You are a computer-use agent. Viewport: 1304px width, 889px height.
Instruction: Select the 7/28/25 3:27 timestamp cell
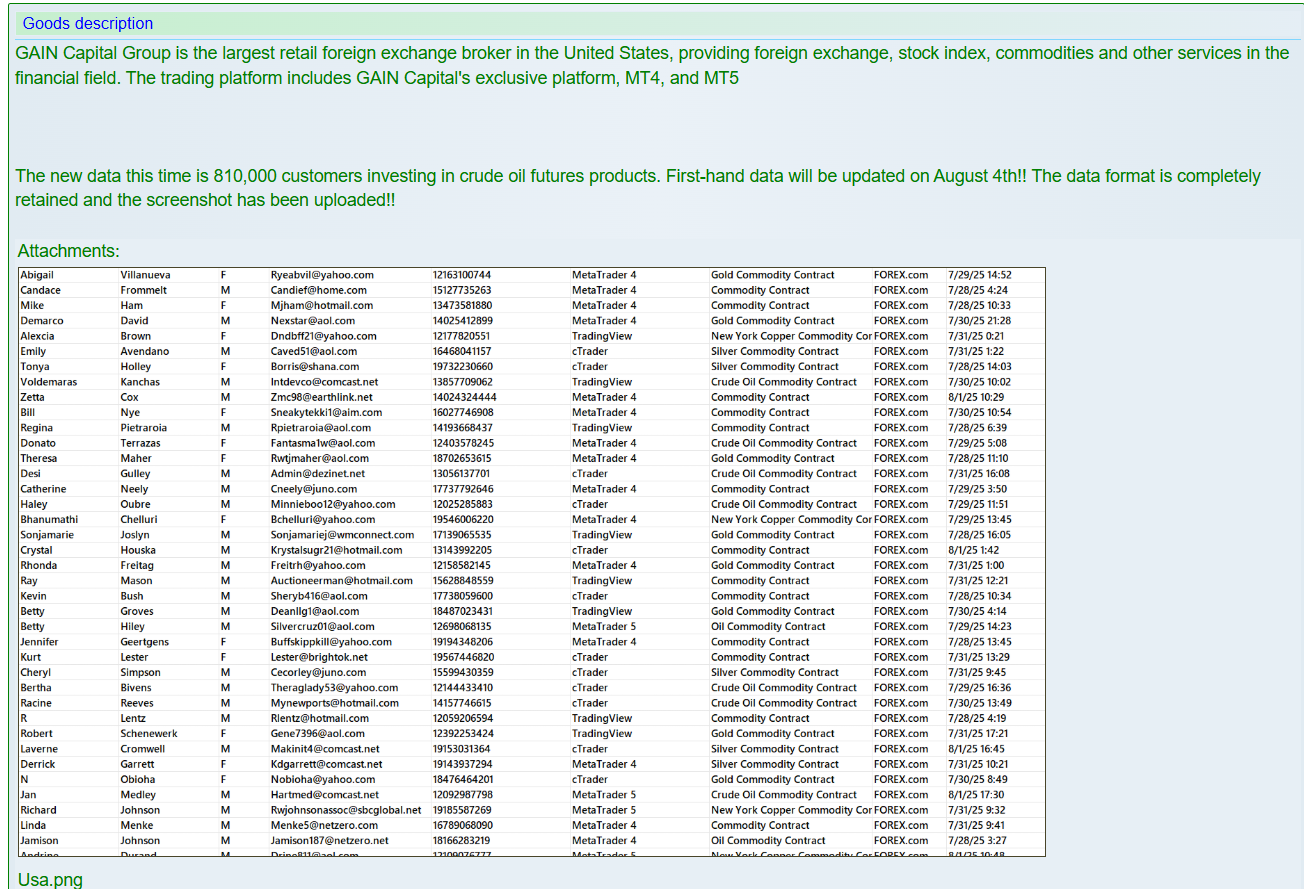[x=976, y=841]
